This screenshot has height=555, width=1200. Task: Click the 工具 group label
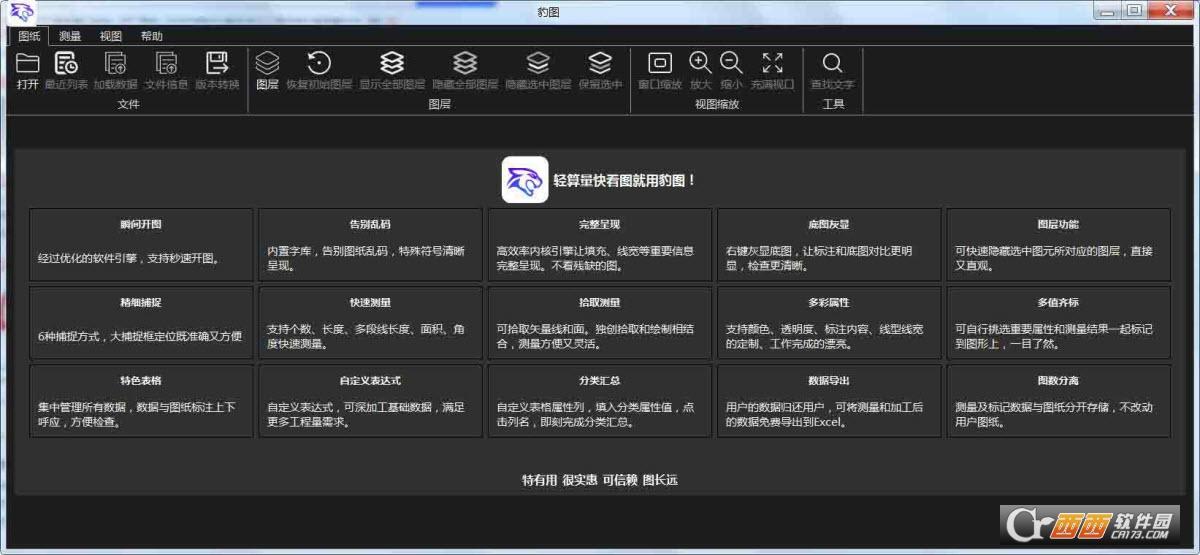point(833,104)
